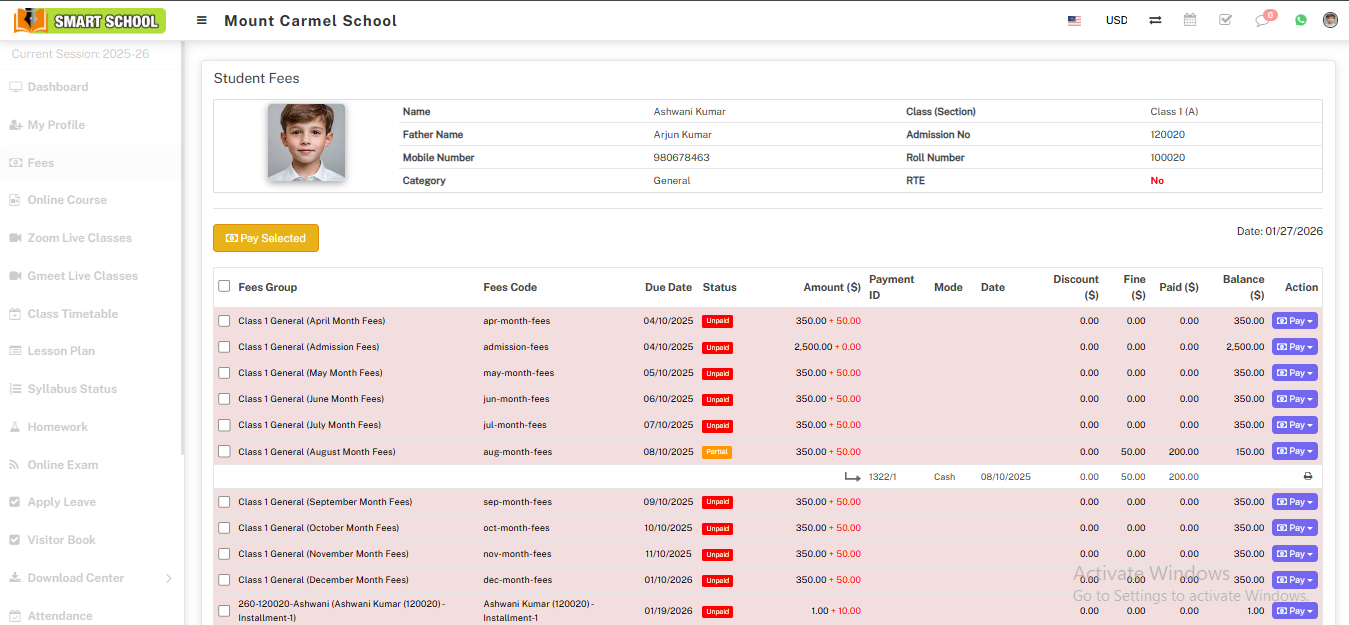This screenshot has height=625, width=1349.
Task: Open USD currency selector
Action: [x=1116, y=20]
